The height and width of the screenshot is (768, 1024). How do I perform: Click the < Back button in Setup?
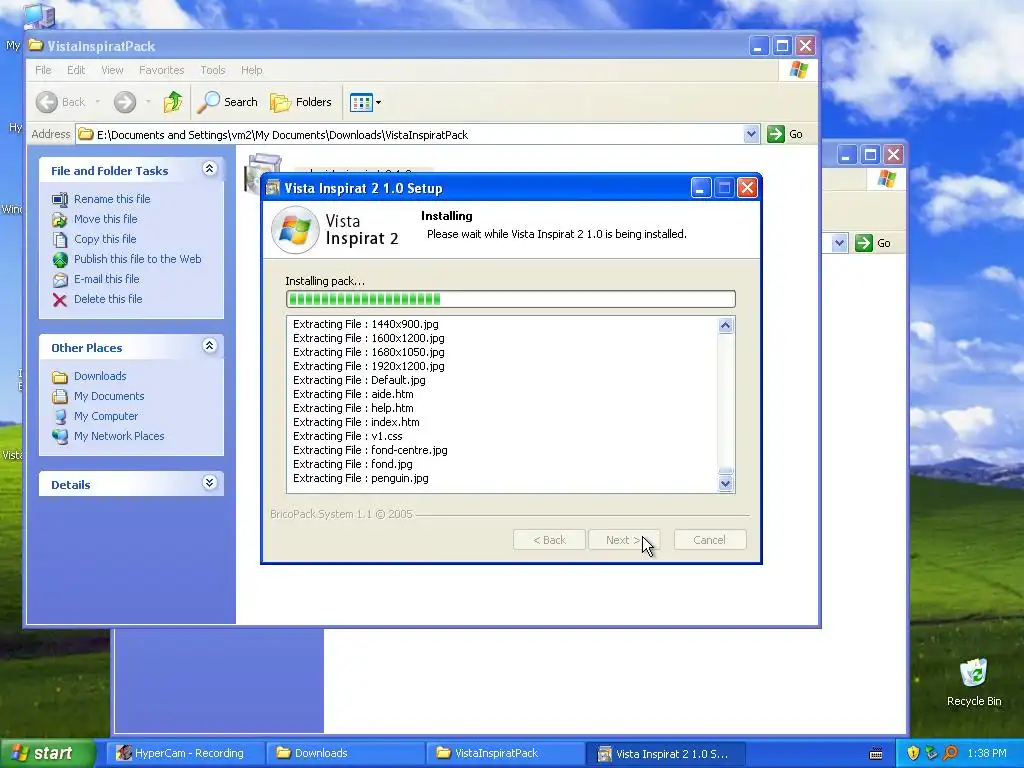[549, 540]
